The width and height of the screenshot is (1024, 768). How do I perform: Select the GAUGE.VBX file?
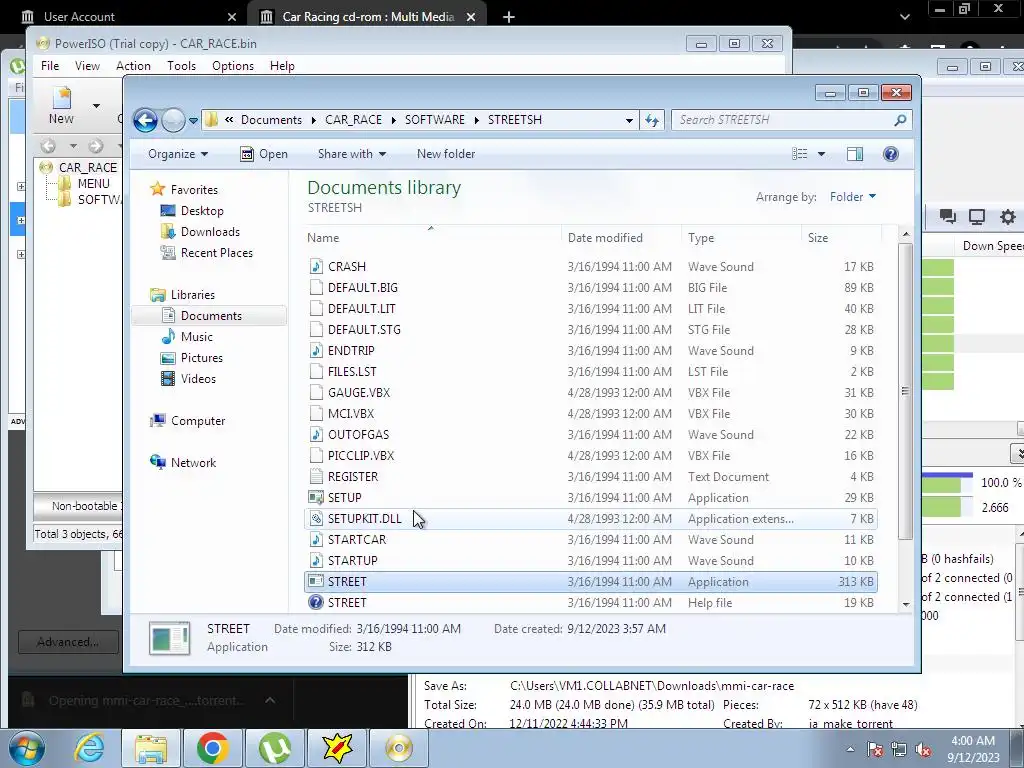(591, 392)
